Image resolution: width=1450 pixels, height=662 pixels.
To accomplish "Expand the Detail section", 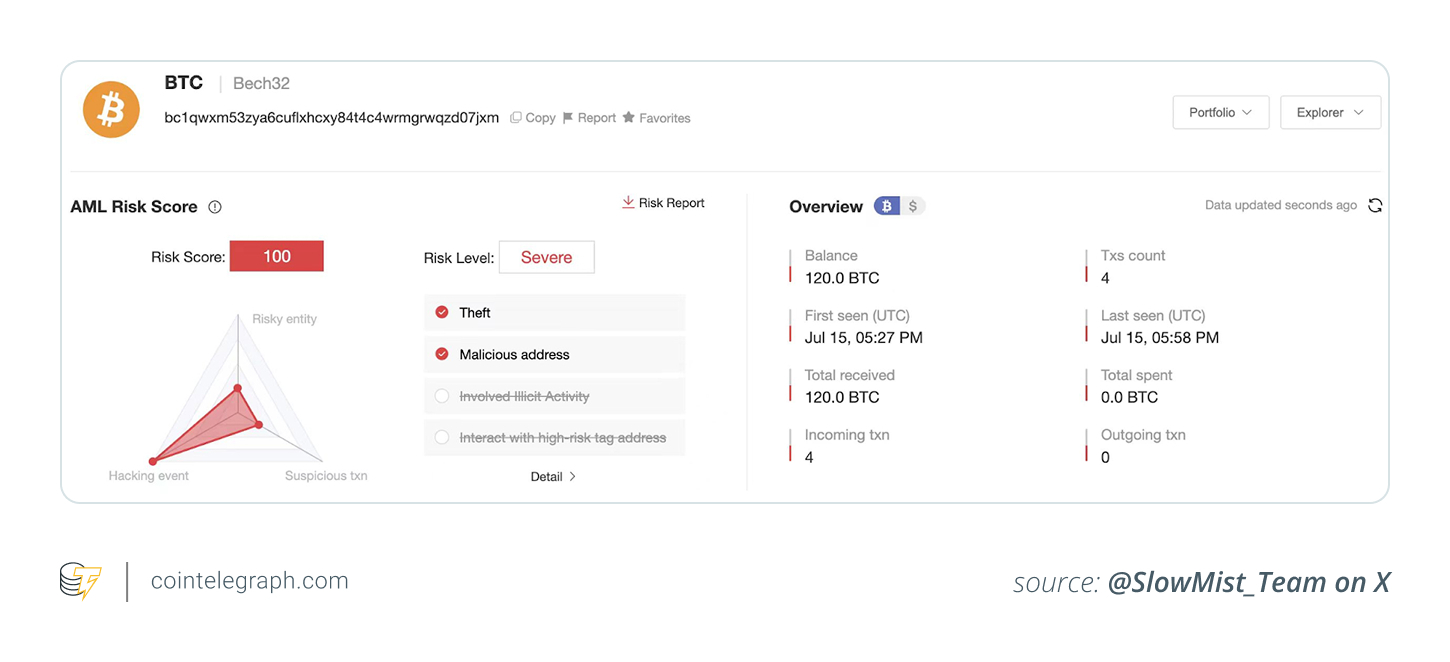I will point(553,476).
